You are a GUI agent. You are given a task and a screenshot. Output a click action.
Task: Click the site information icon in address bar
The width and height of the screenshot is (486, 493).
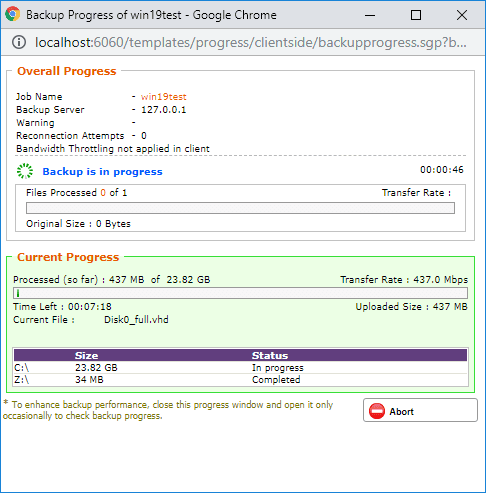coord(19,42)
